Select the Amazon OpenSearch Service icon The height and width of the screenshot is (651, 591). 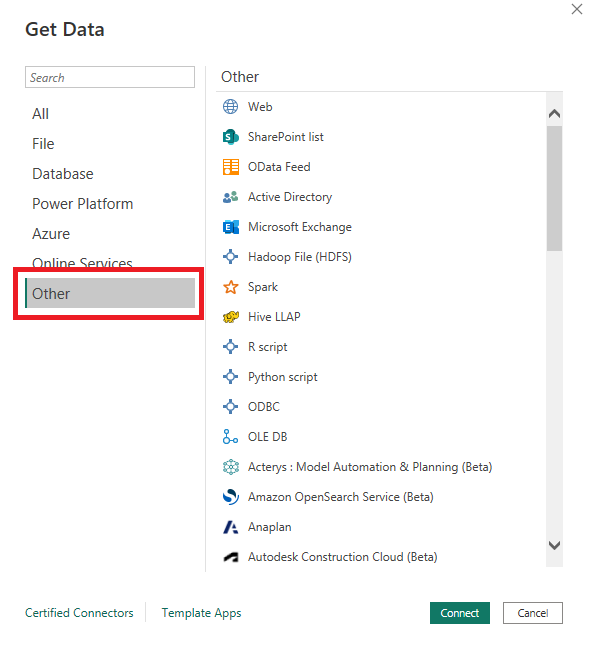coord(231,497)
